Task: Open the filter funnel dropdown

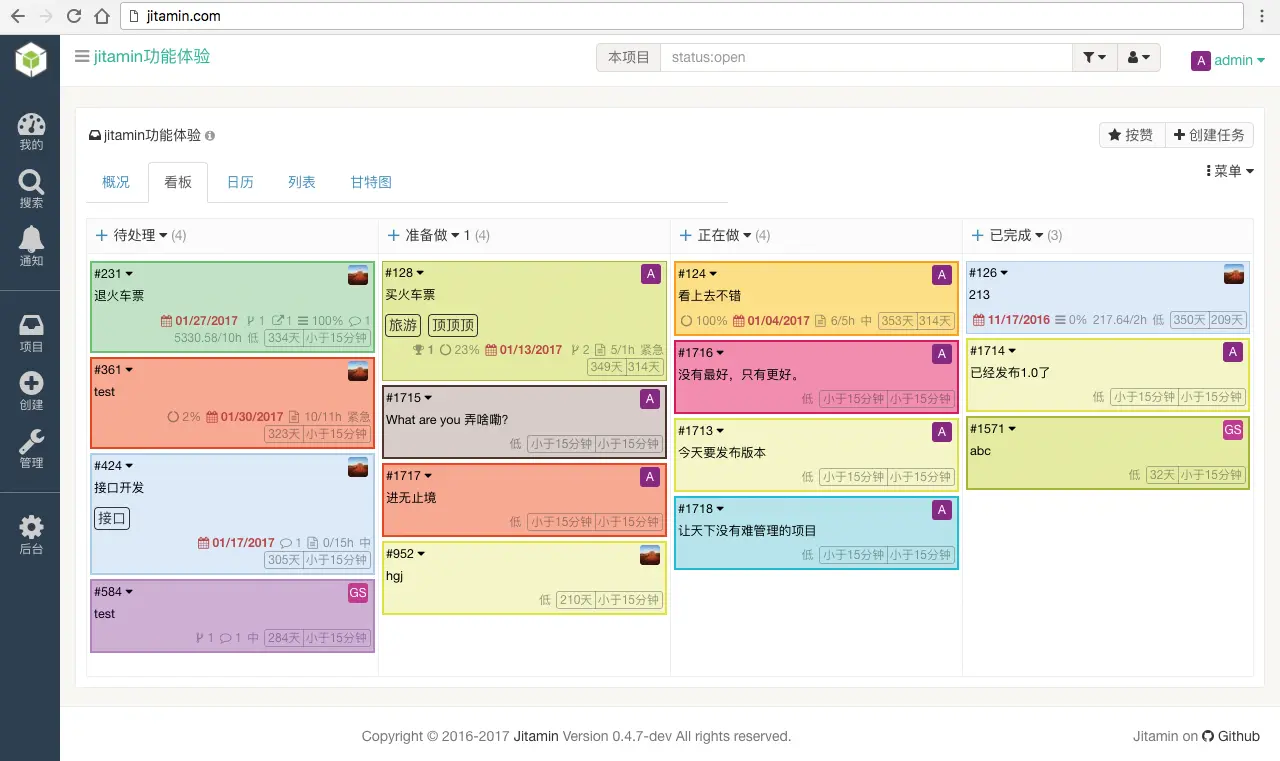Action: pos(1095,58)
